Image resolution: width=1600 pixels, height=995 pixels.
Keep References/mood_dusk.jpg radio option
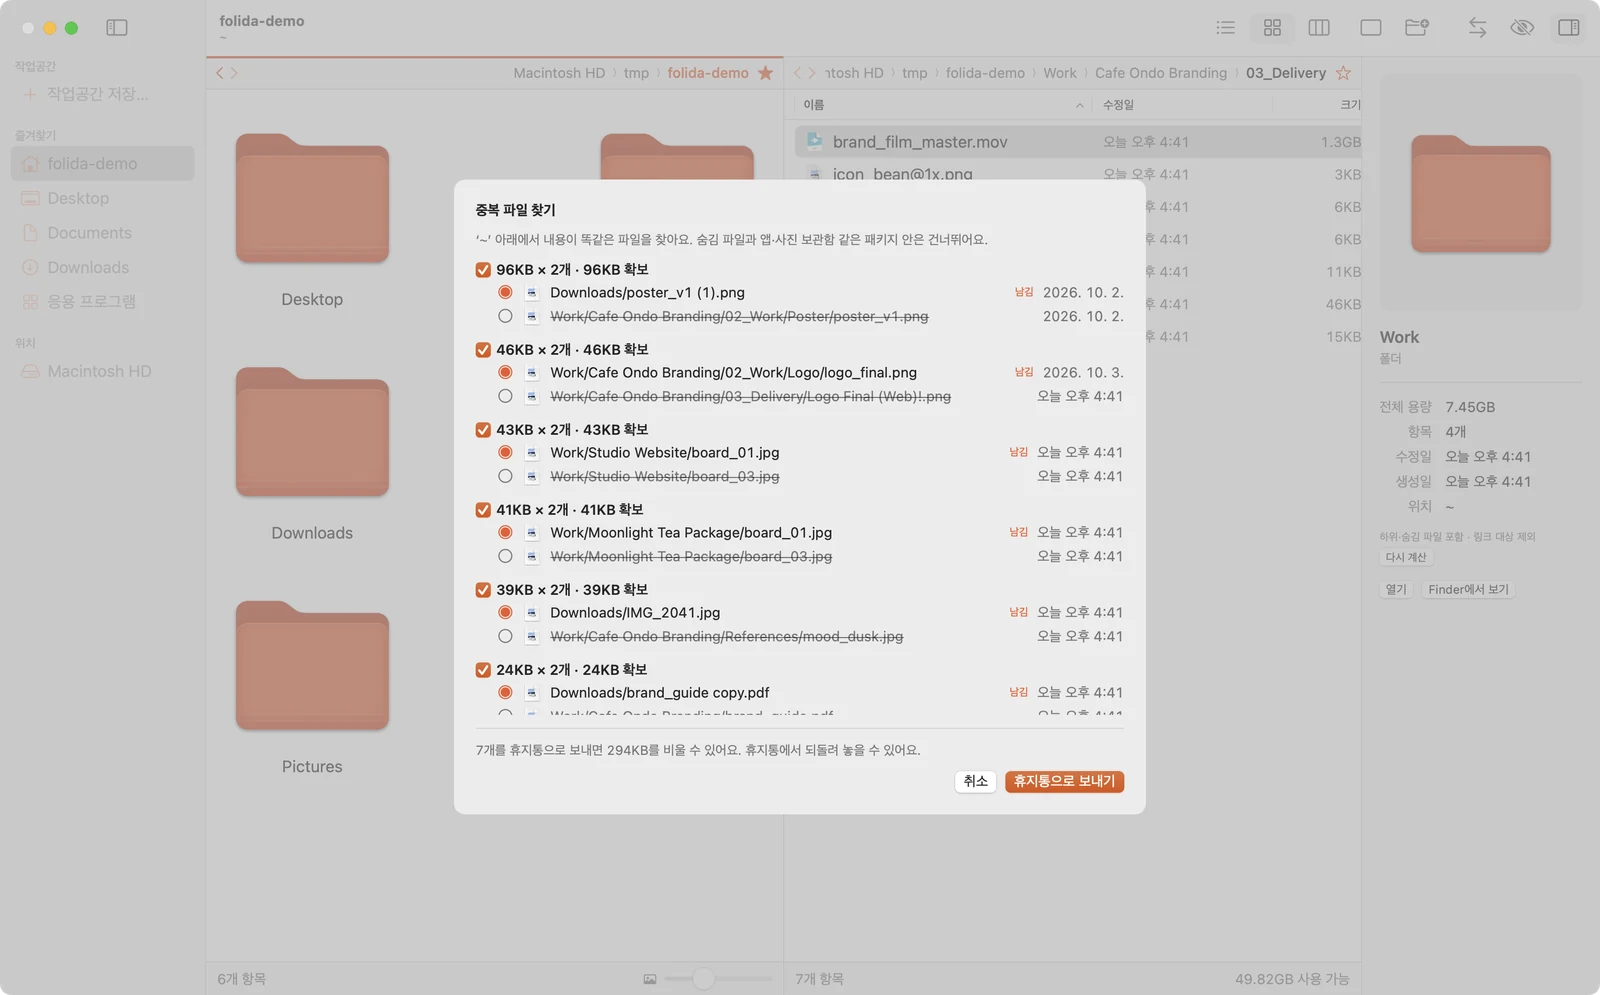(505, 636)
